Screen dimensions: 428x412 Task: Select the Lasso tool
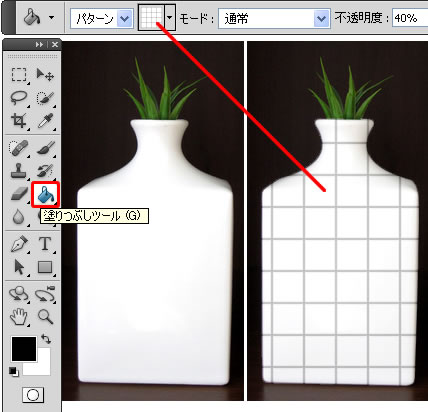pos(19,98)
